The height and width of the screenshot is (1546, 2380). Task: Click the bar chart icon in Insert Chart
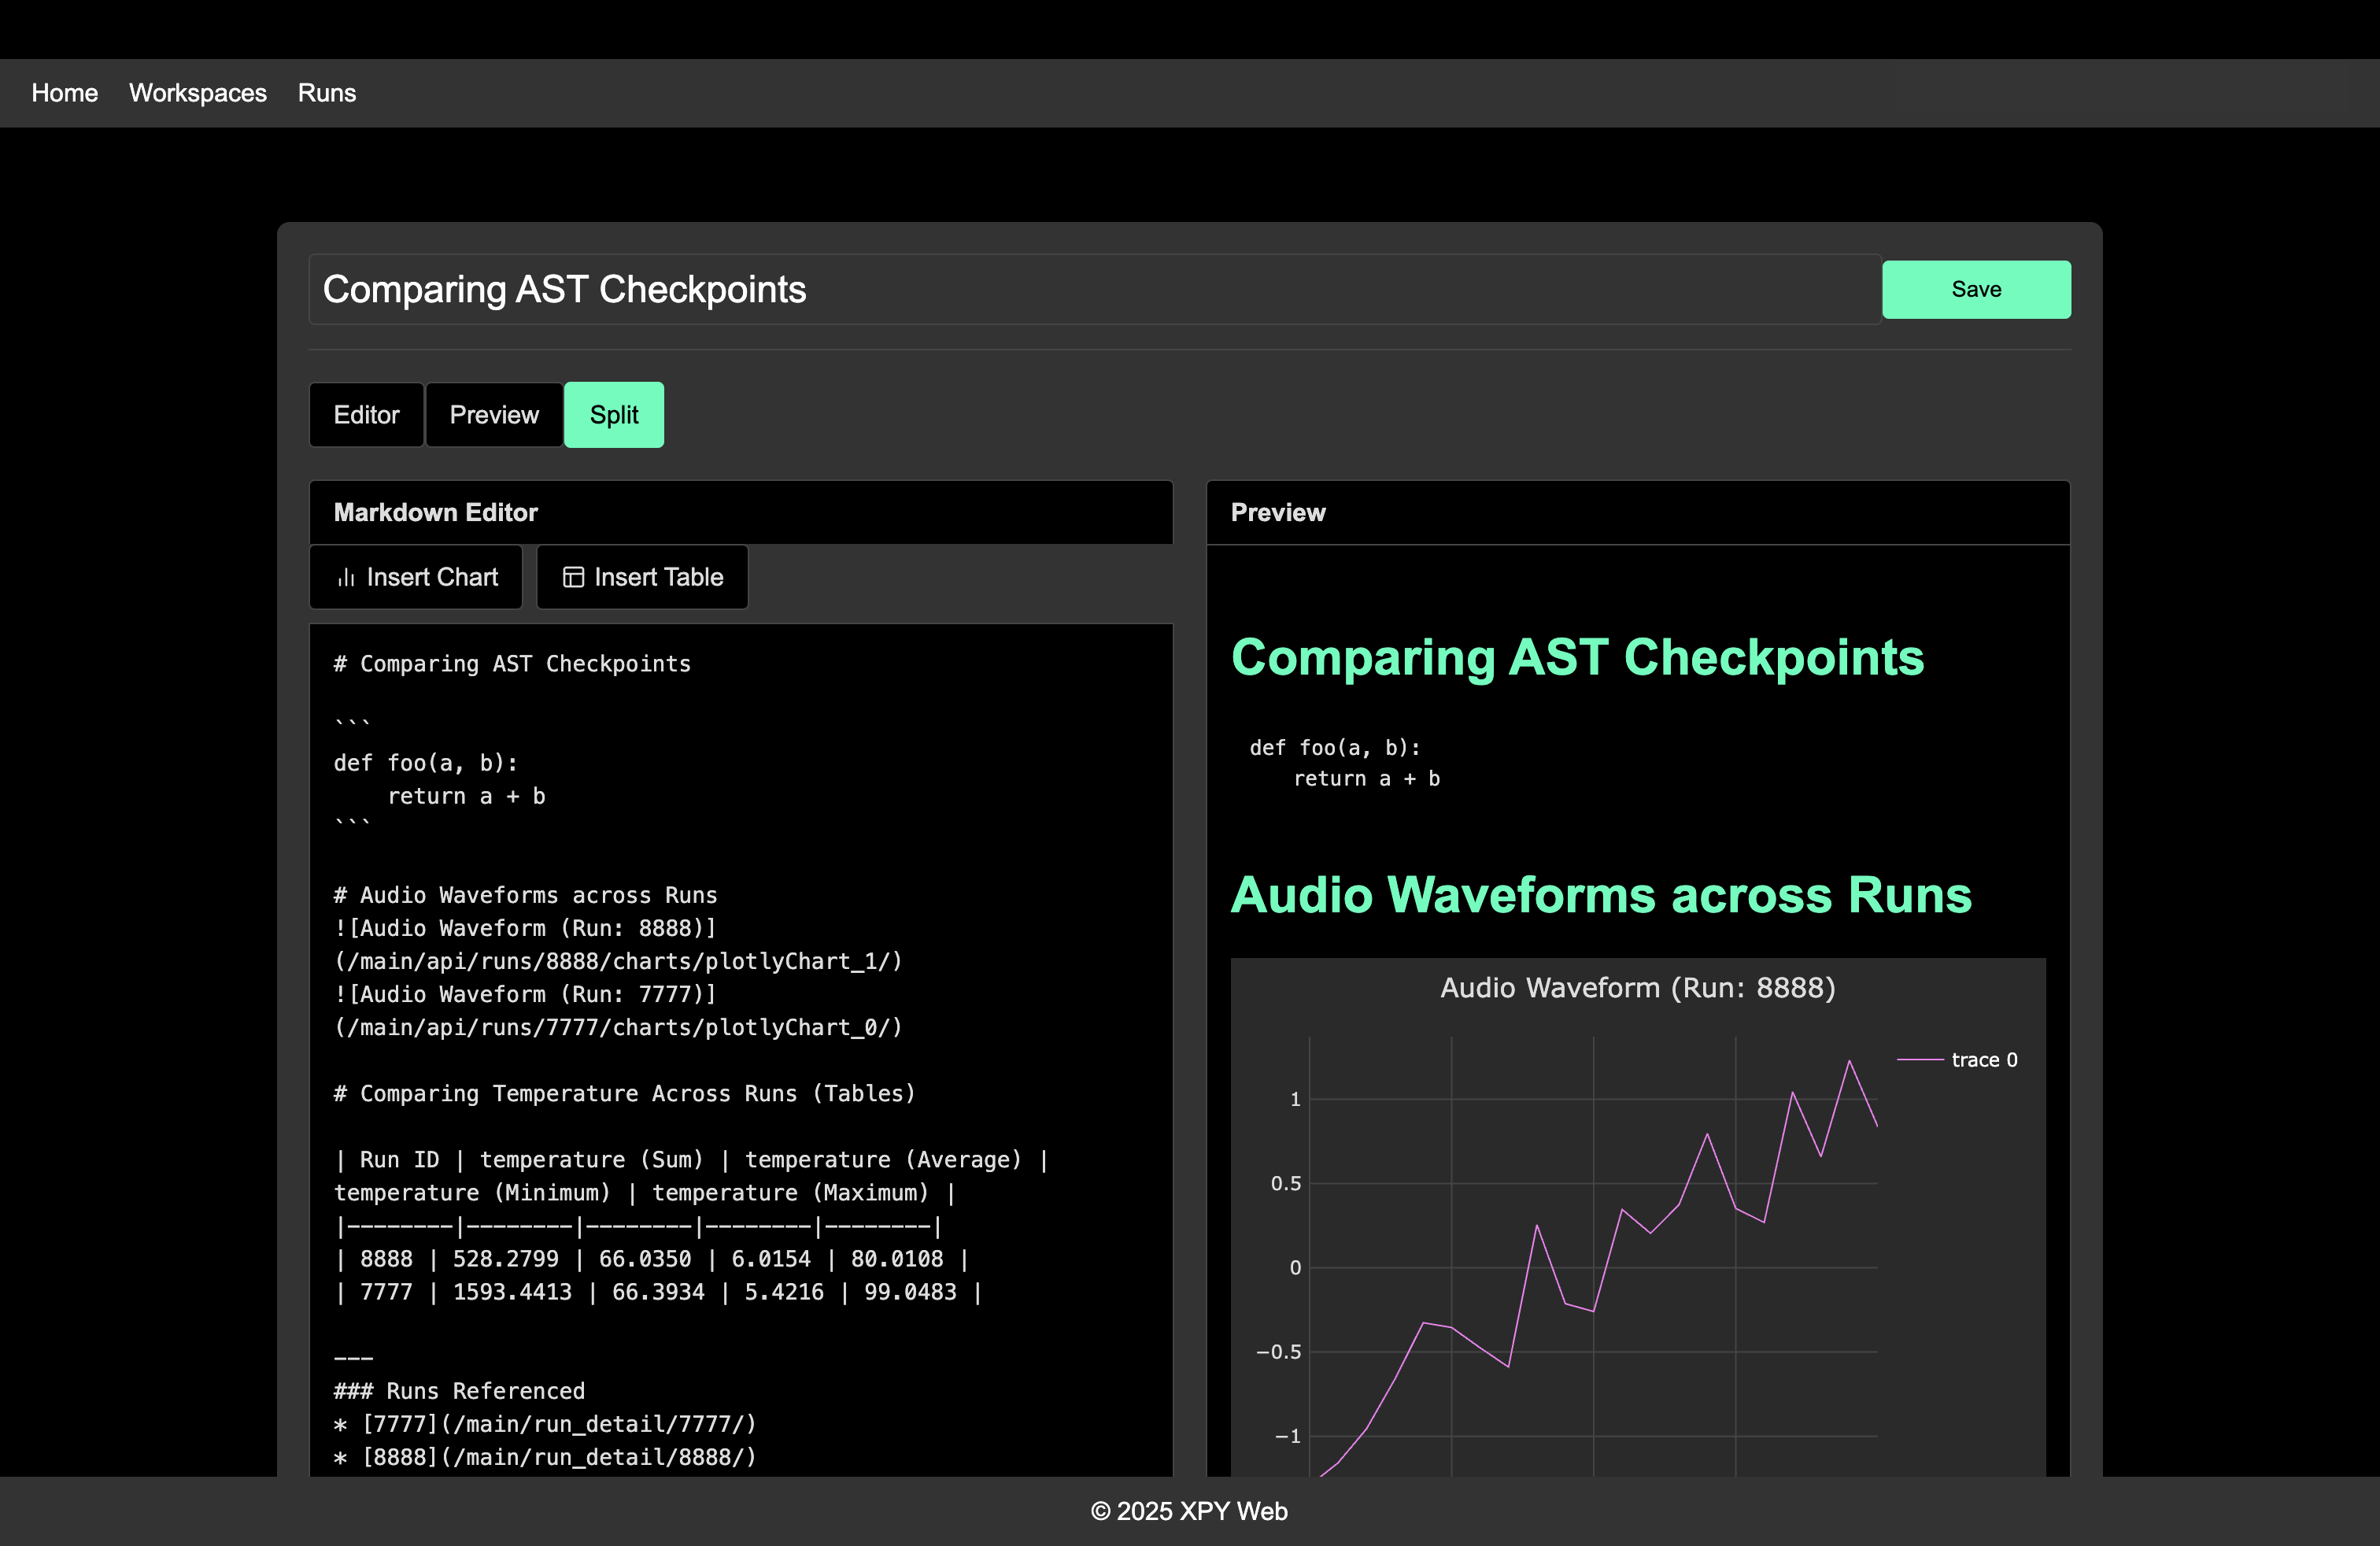coord(346,577)
